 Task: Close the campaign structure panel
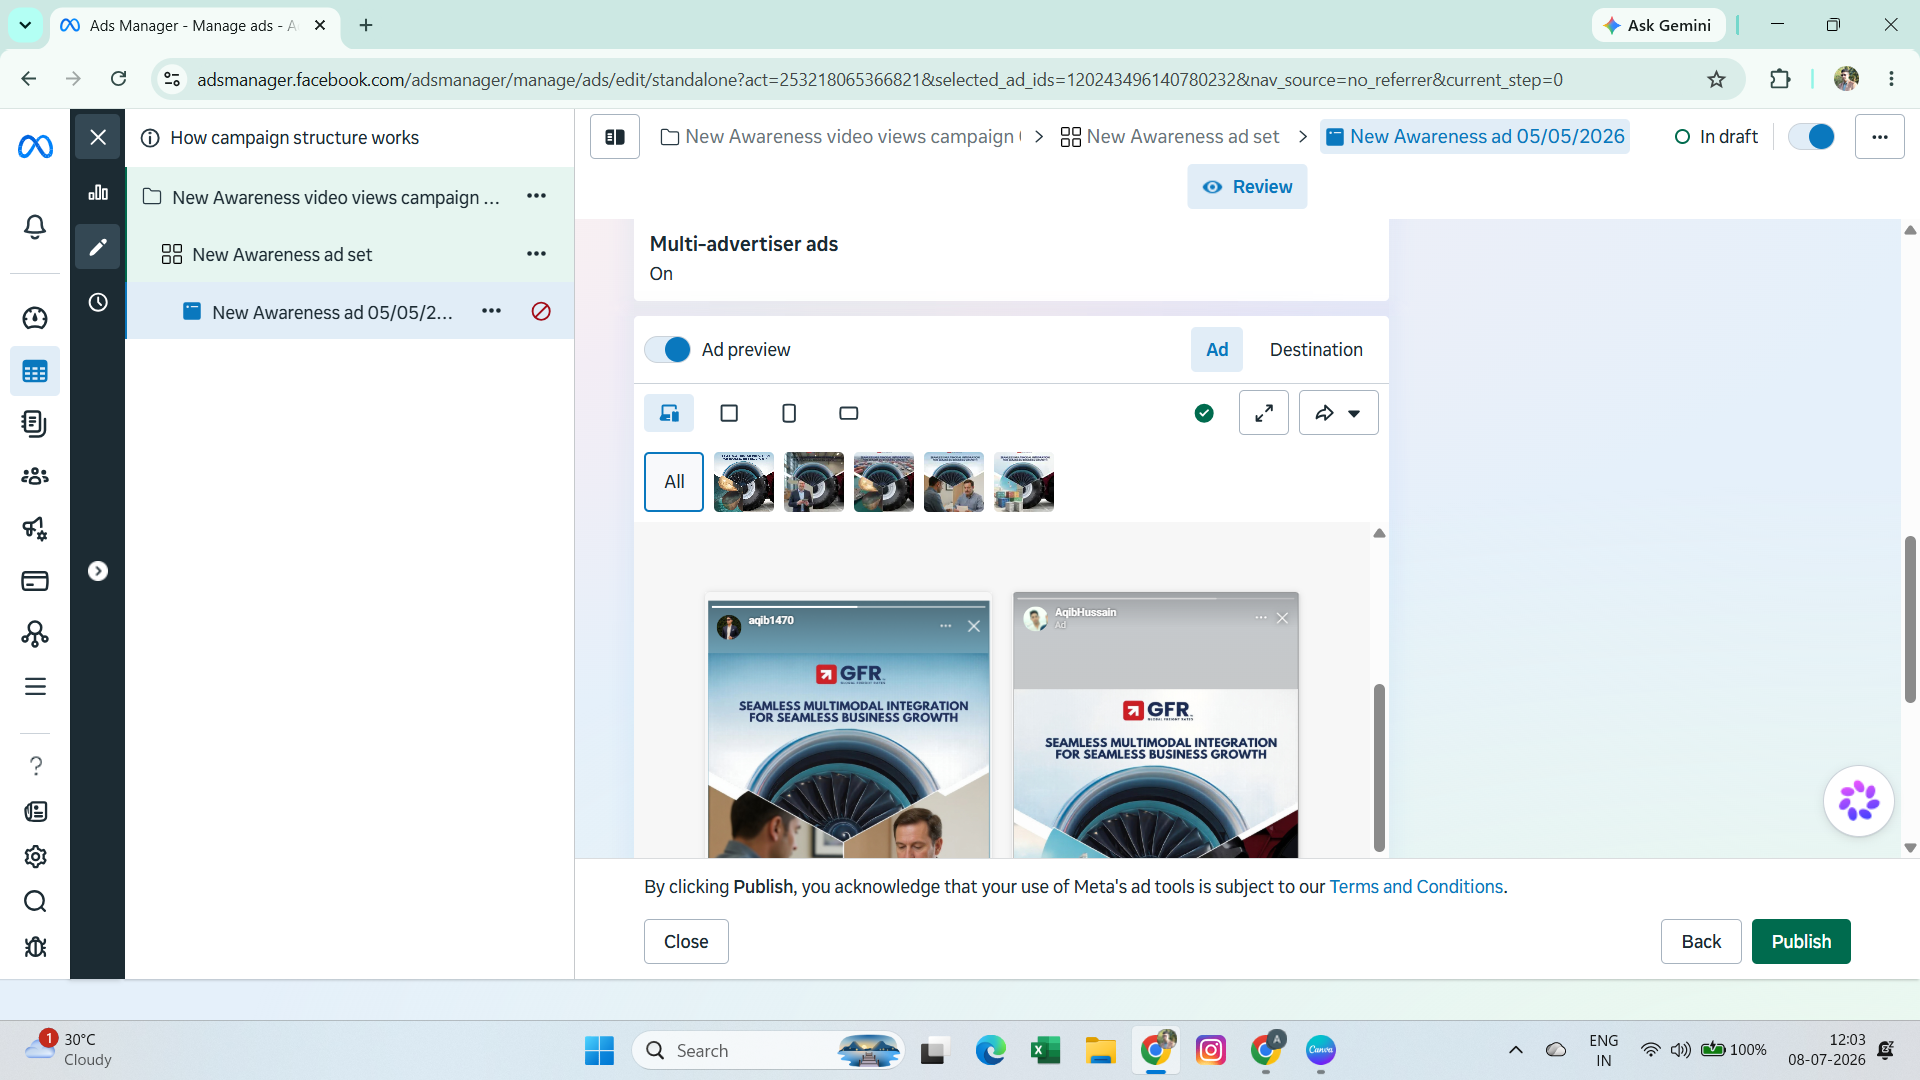click(98, 137)
